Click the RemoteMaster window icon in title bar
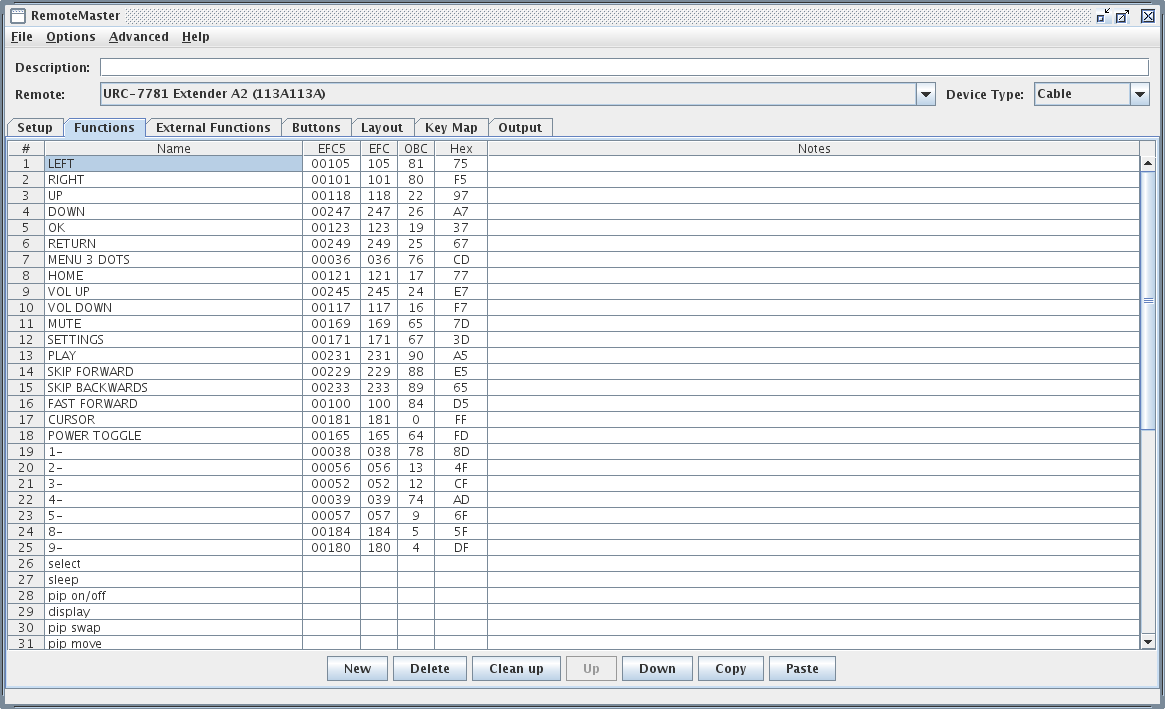Screen dimensions: 1165x709 (x=17, y=15)
